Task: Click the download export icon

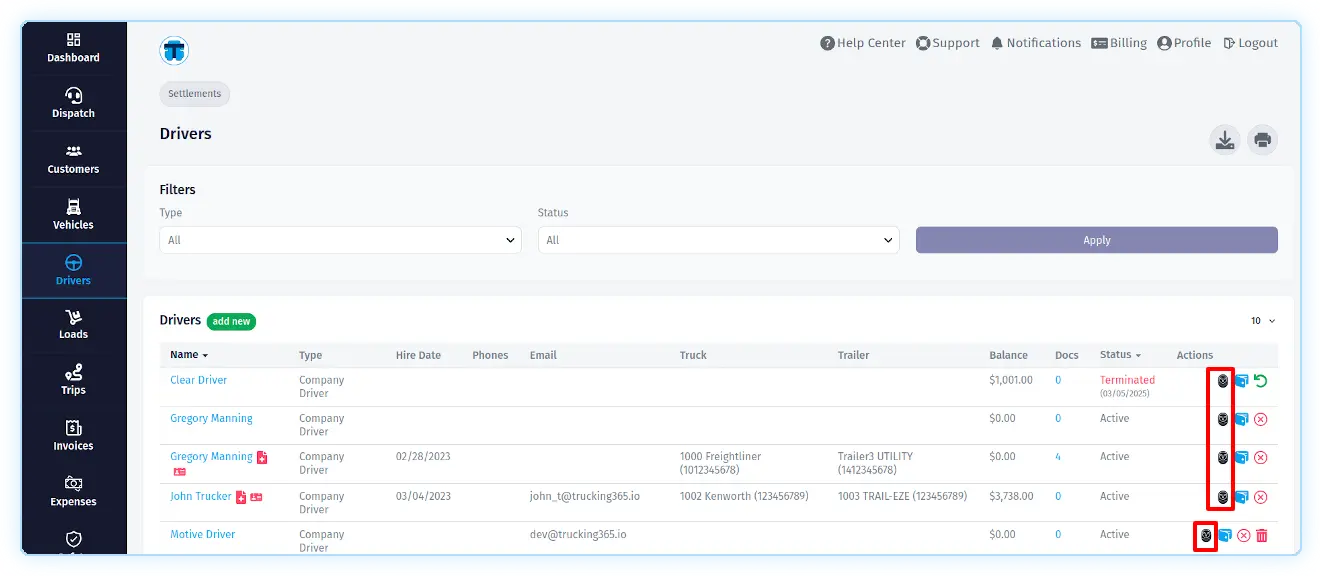Action: pos(1224,140)
